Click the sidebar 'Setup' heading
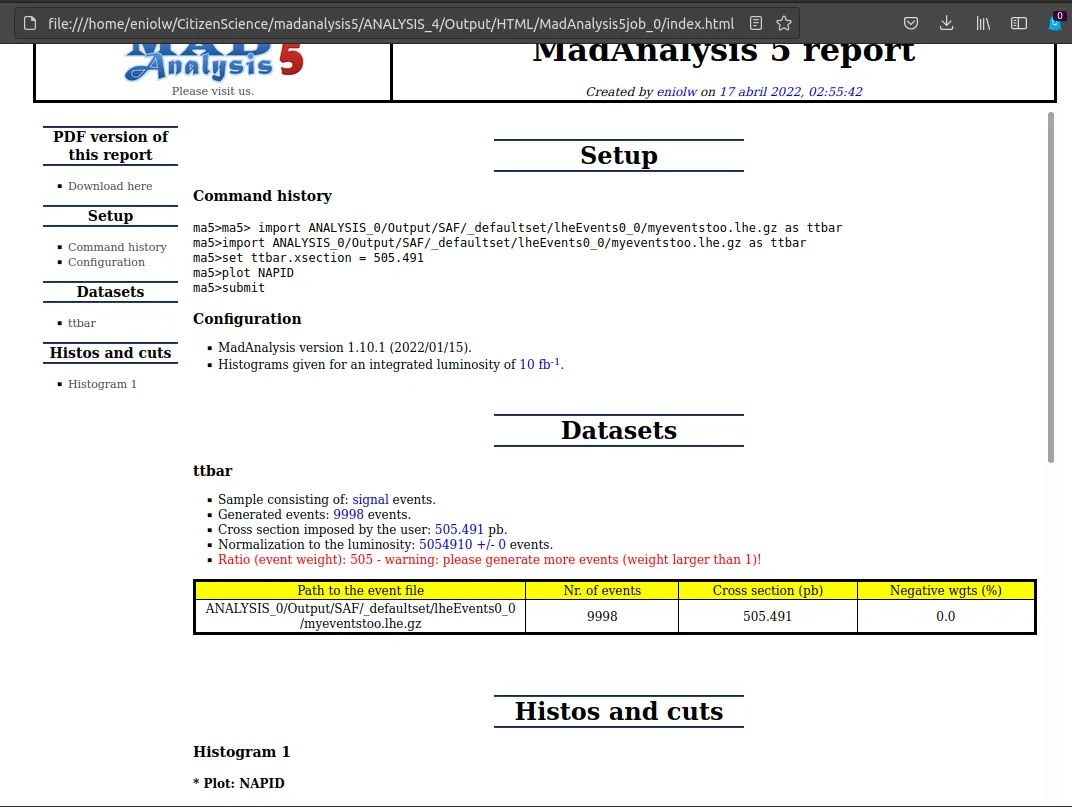 pos(110,216)
